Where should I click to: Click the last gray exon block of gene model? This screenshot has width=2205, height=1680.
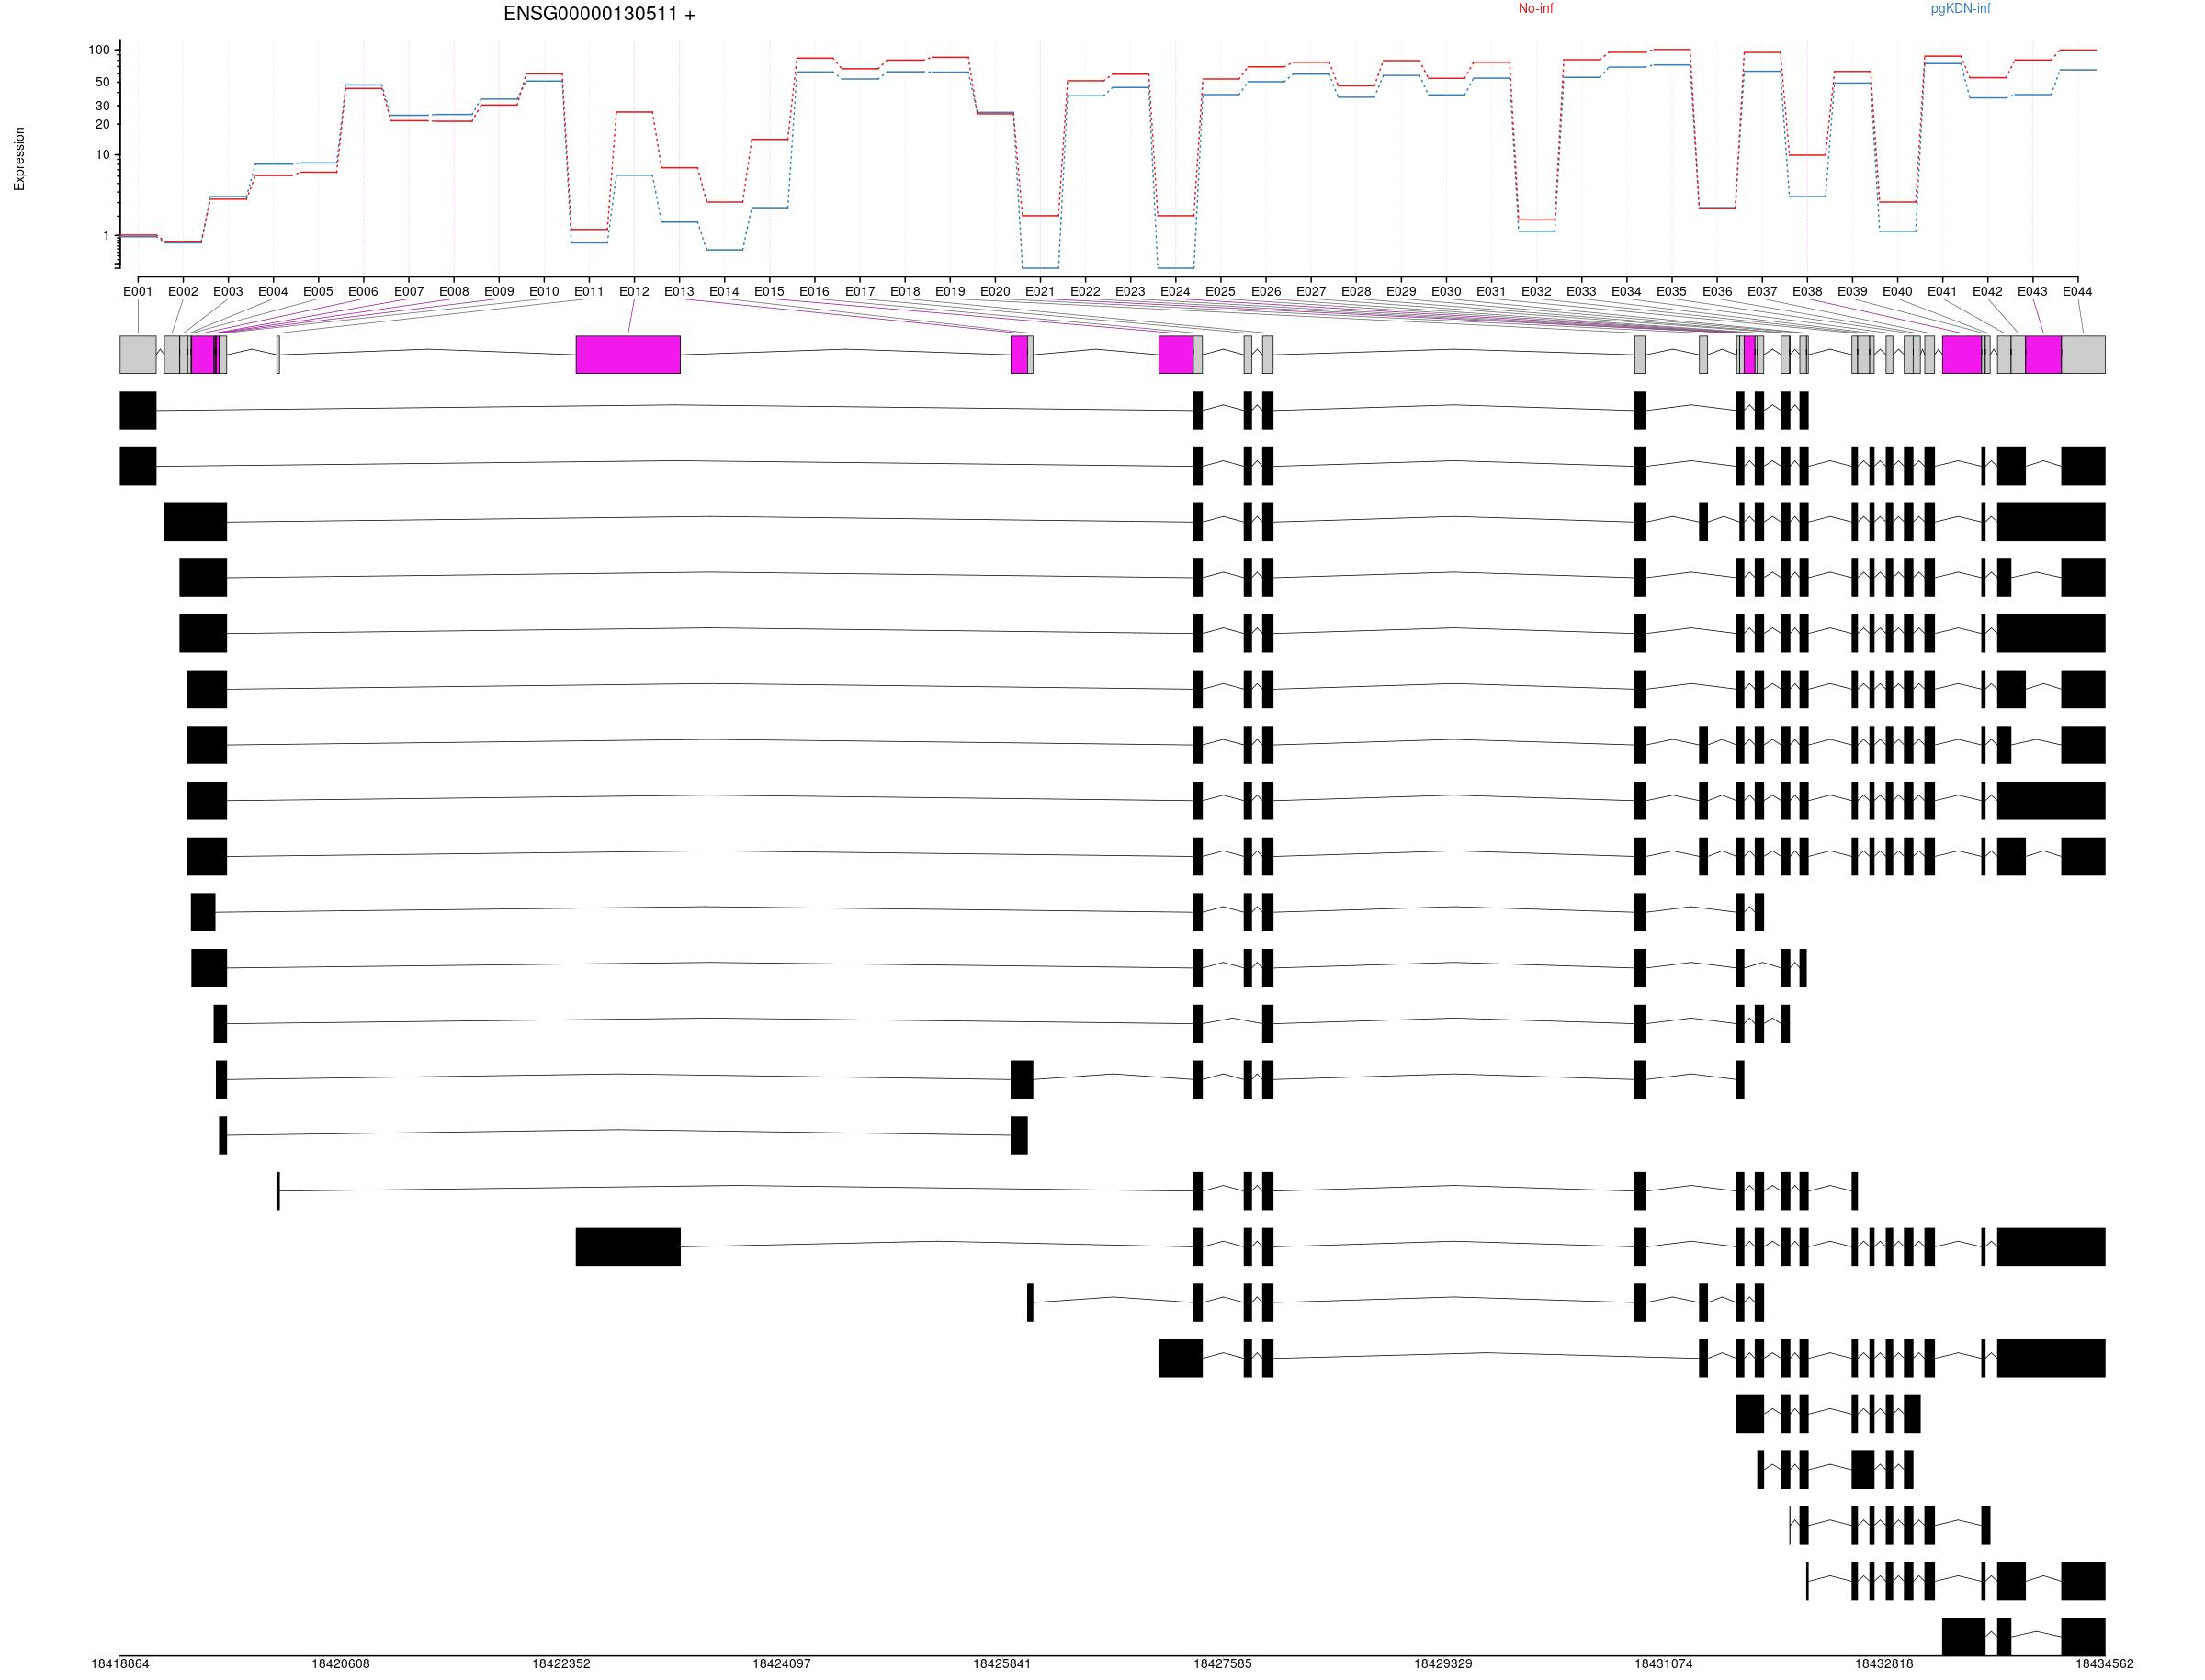point(2083,355)
